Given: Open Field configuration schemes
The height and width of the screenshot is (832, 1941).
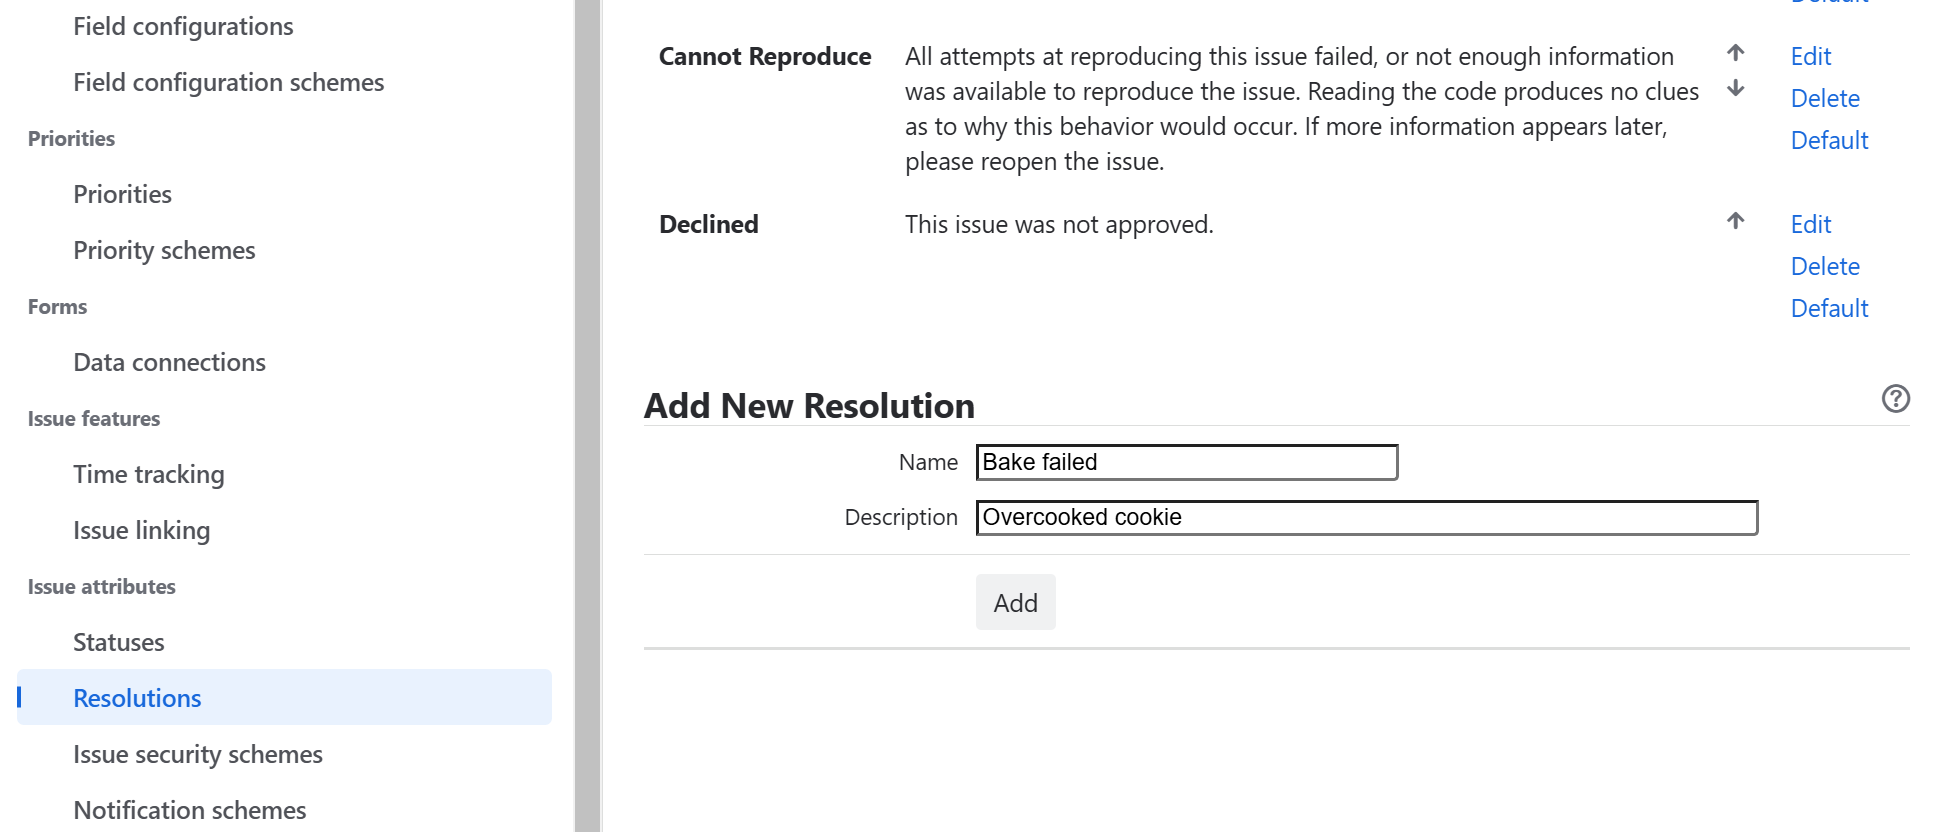Looking at the screenshot, I should coord(229,82).
